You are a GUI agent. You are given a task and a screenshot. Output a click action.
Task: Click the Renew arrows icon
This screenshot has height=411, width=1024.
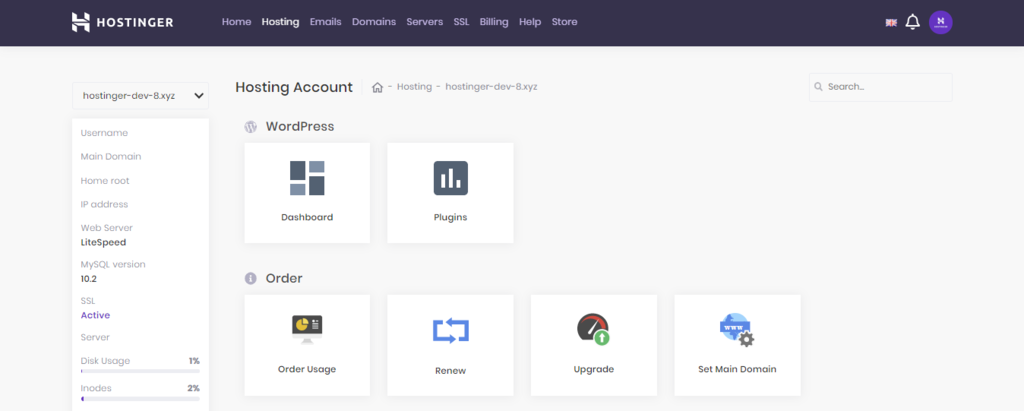click(x=451, y=330)
